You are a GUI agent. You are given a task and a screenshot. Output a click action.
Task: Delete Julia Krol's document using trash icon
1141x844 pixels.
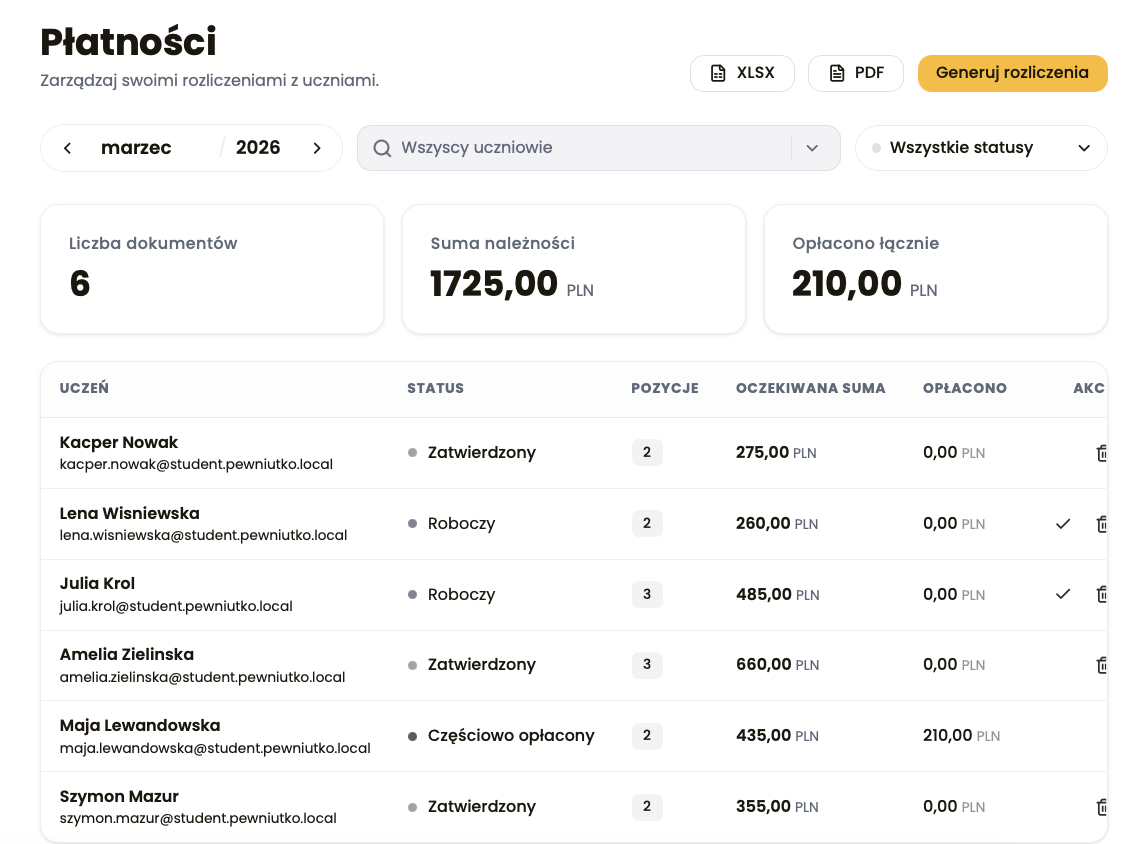point(1103,594)
